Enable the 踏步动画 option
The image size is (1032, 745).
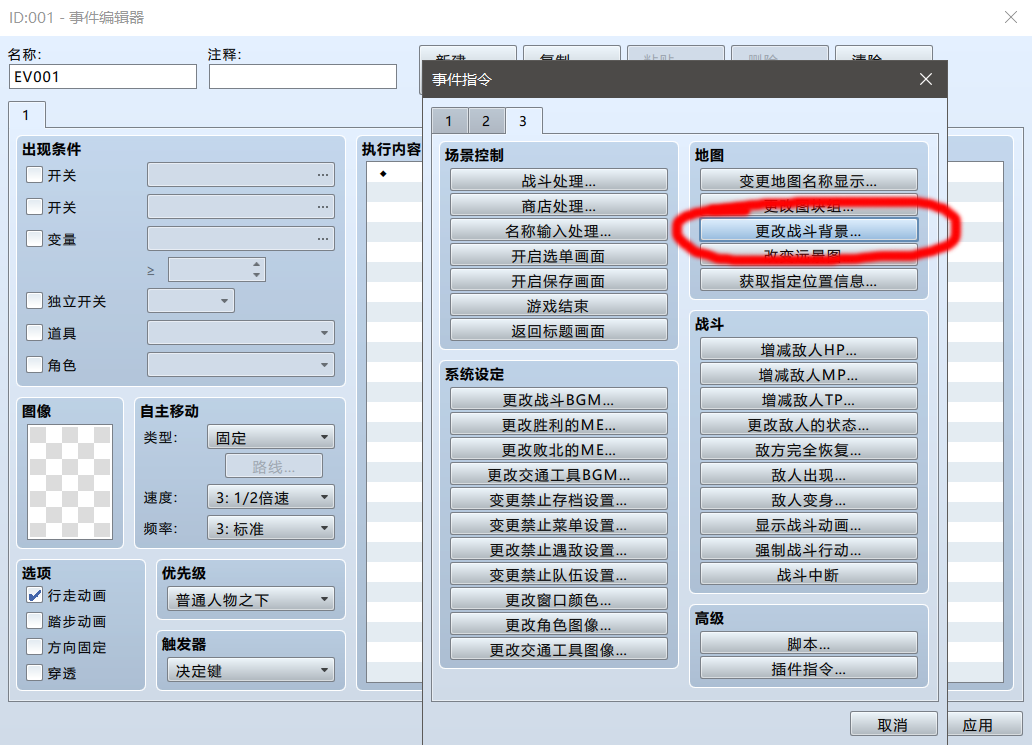pyautogui.click(x=34, y=621)
